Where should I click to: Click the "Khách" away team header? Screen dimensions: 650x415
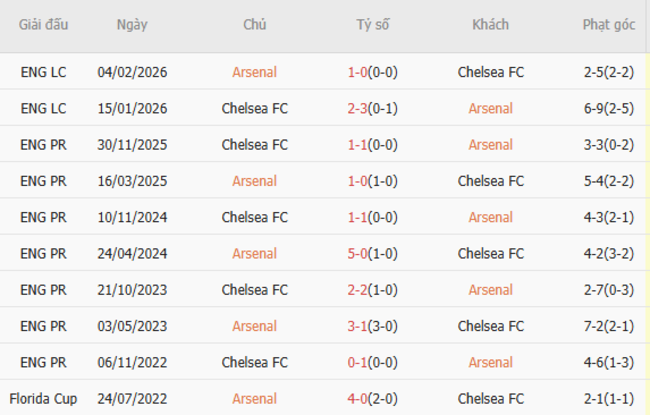tap(490, 25)
